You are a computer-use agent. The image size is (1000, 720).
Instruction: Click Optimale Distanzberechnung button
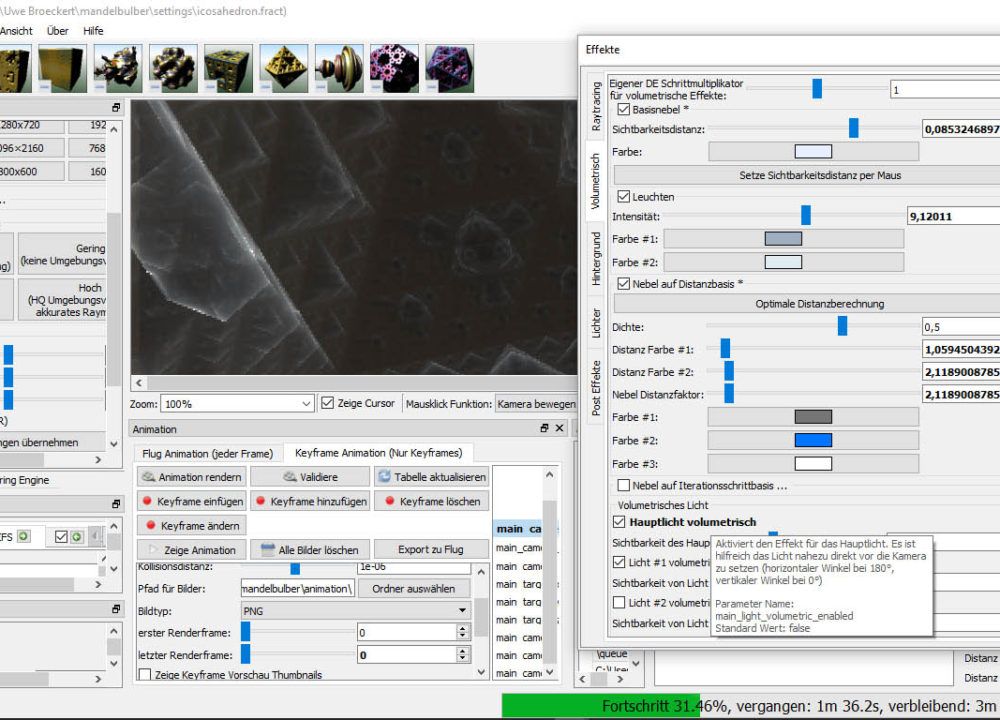[x=807, y=304]
